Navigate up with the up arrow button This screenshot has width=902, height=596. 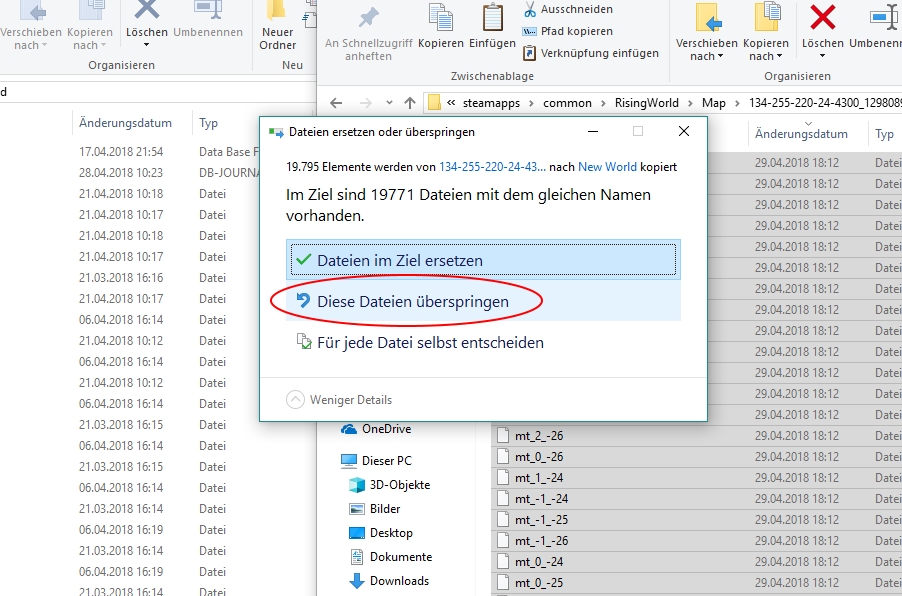410,103
